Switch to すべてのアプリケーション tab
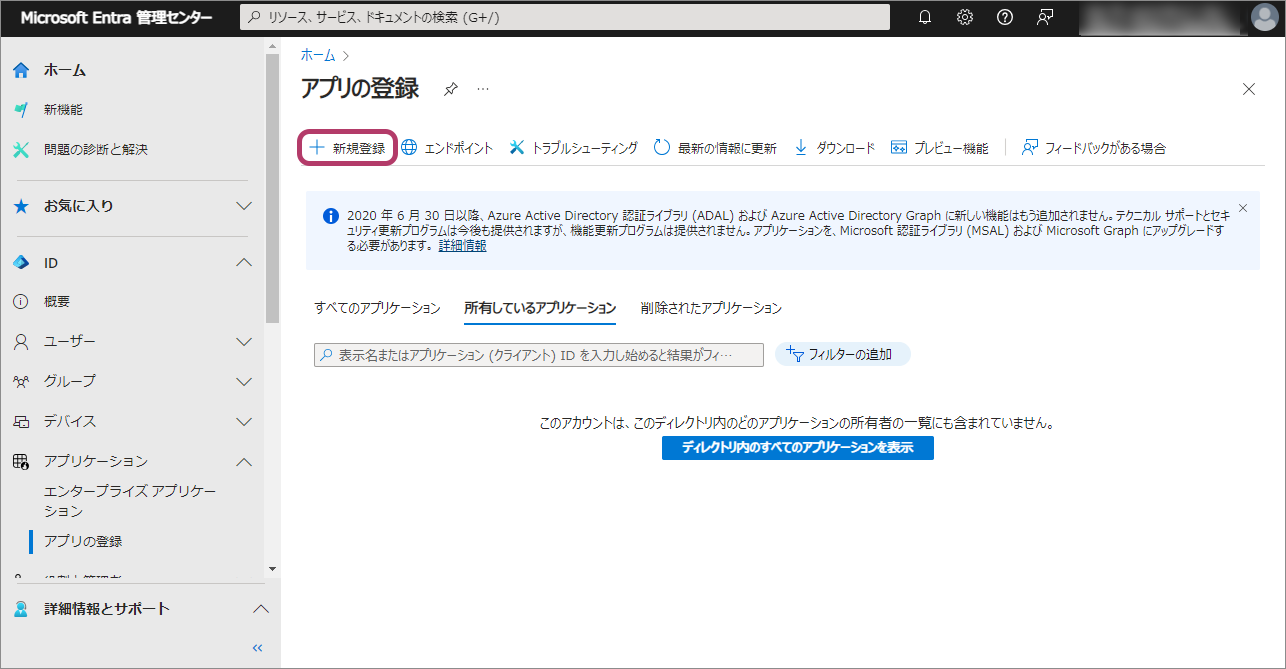Viewport: 1286px width, 669px height. click(x=377, y=308)
